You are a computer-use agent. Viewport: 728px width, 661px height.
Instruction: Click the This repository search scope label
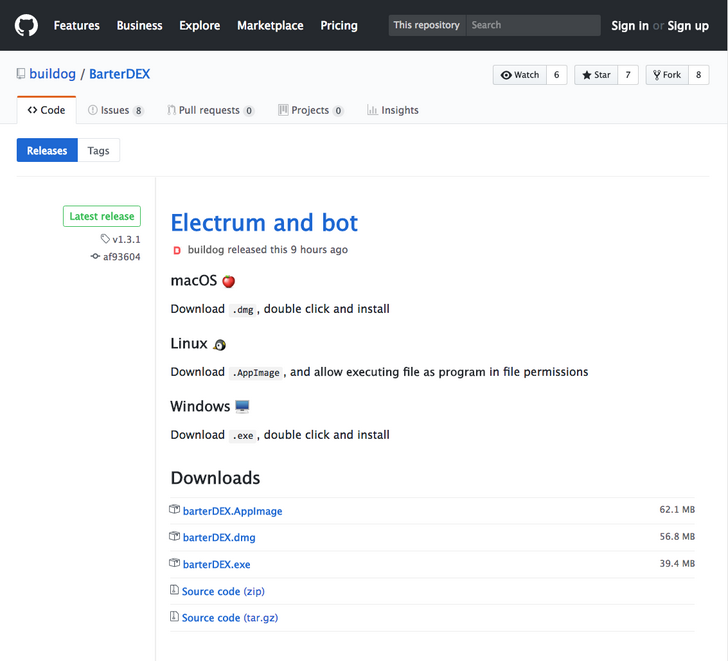click(427, 25)
